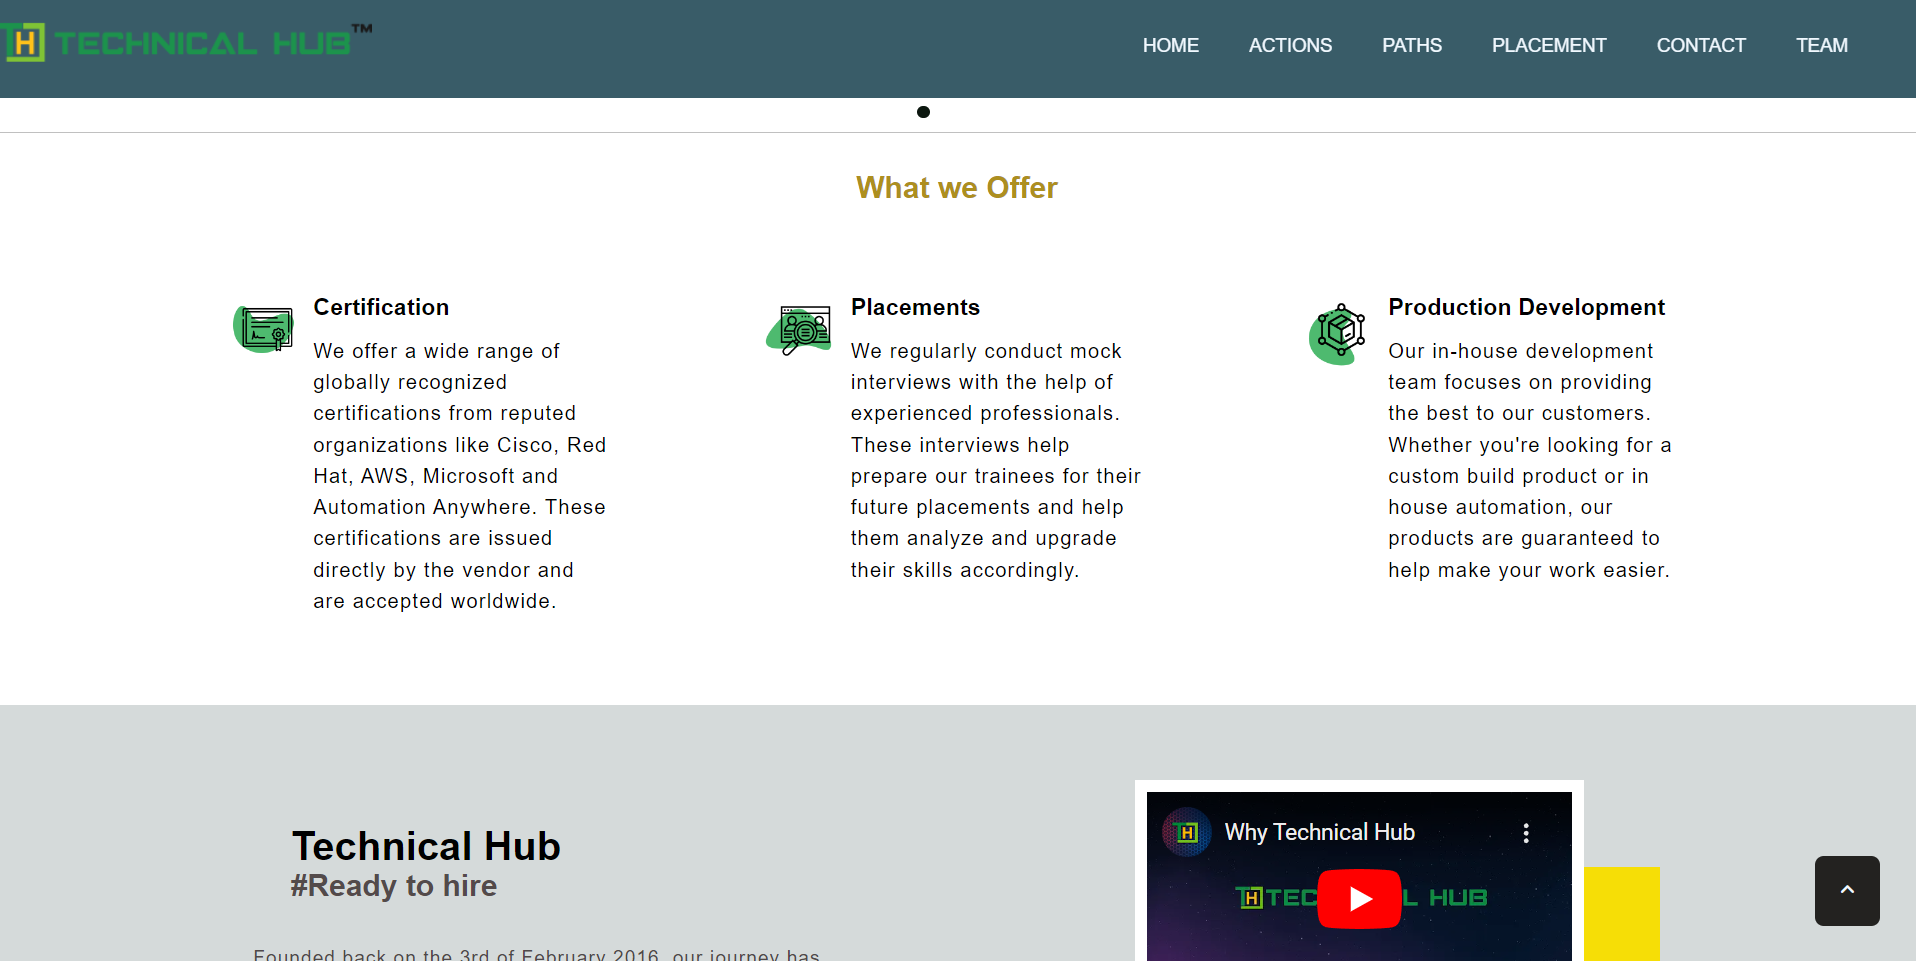This screenshot has width=1916, height=961.
Task: Go to the HOME page
Action: point(1170,45)
